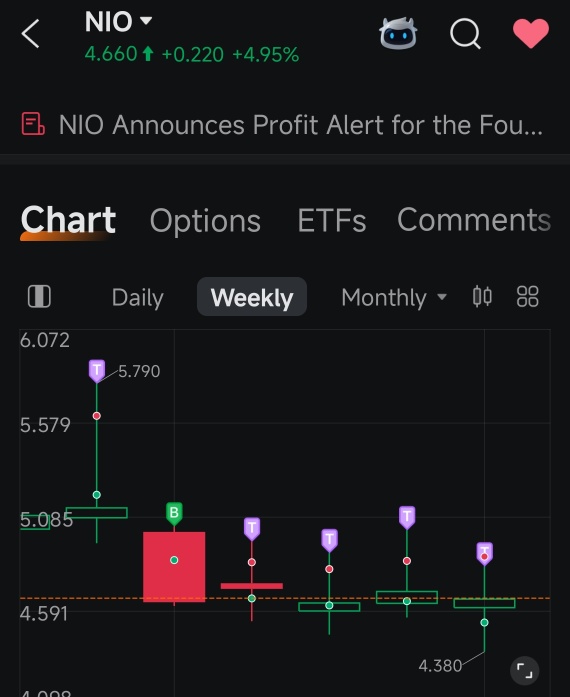
Task: Tap the red news document icon
Action: 33,124
